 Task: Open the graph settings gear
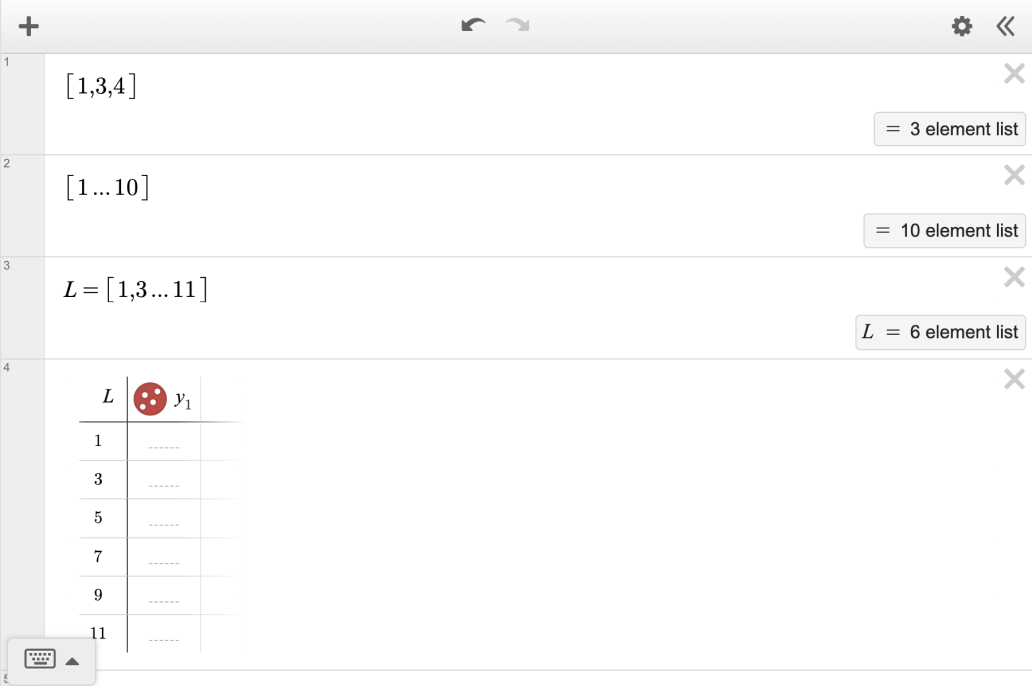tap(961, 26)
